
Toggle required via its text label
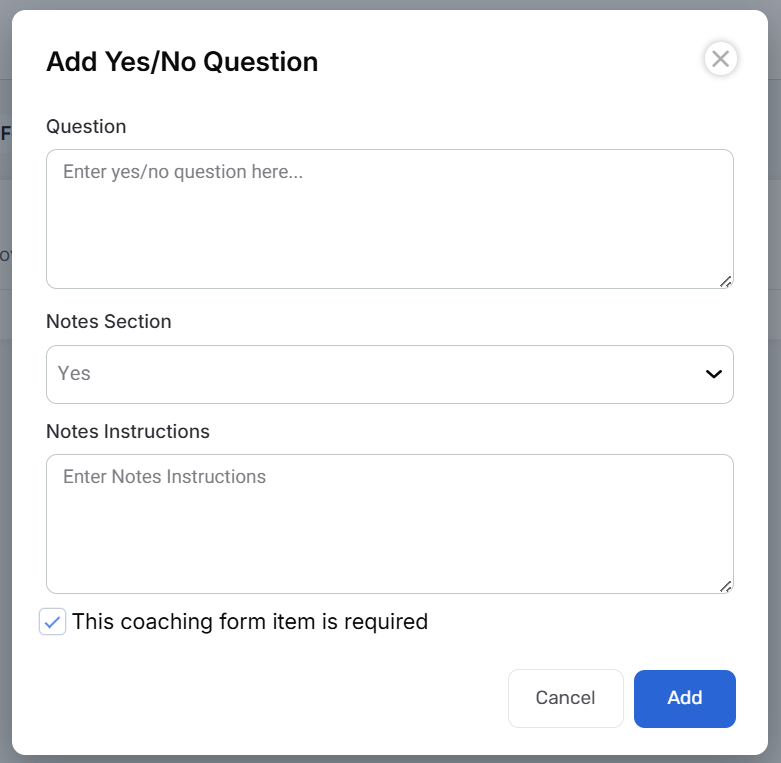click(249, 622)
